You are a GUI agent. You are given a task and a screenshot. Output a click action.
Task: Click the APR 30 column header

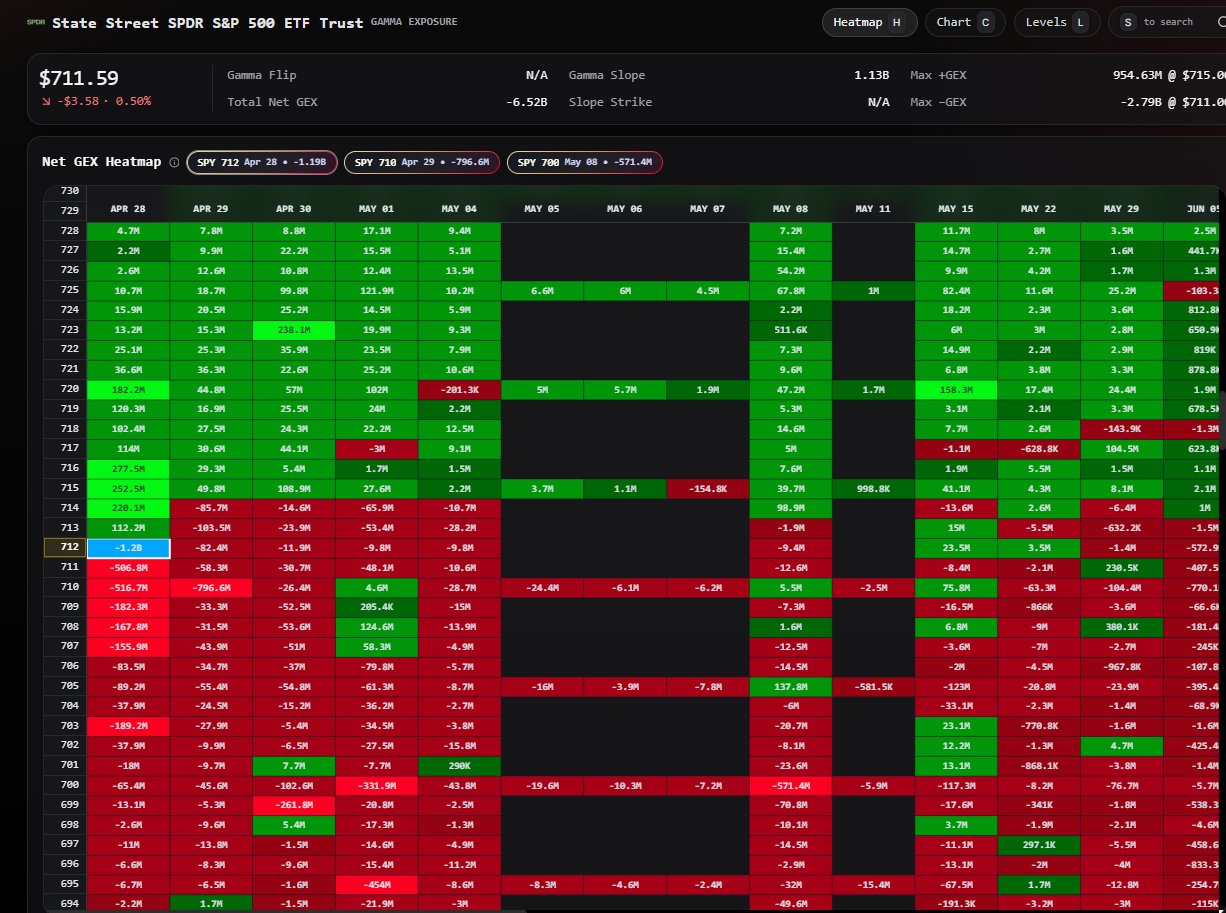pyautogui.click(x=292, y=209)
